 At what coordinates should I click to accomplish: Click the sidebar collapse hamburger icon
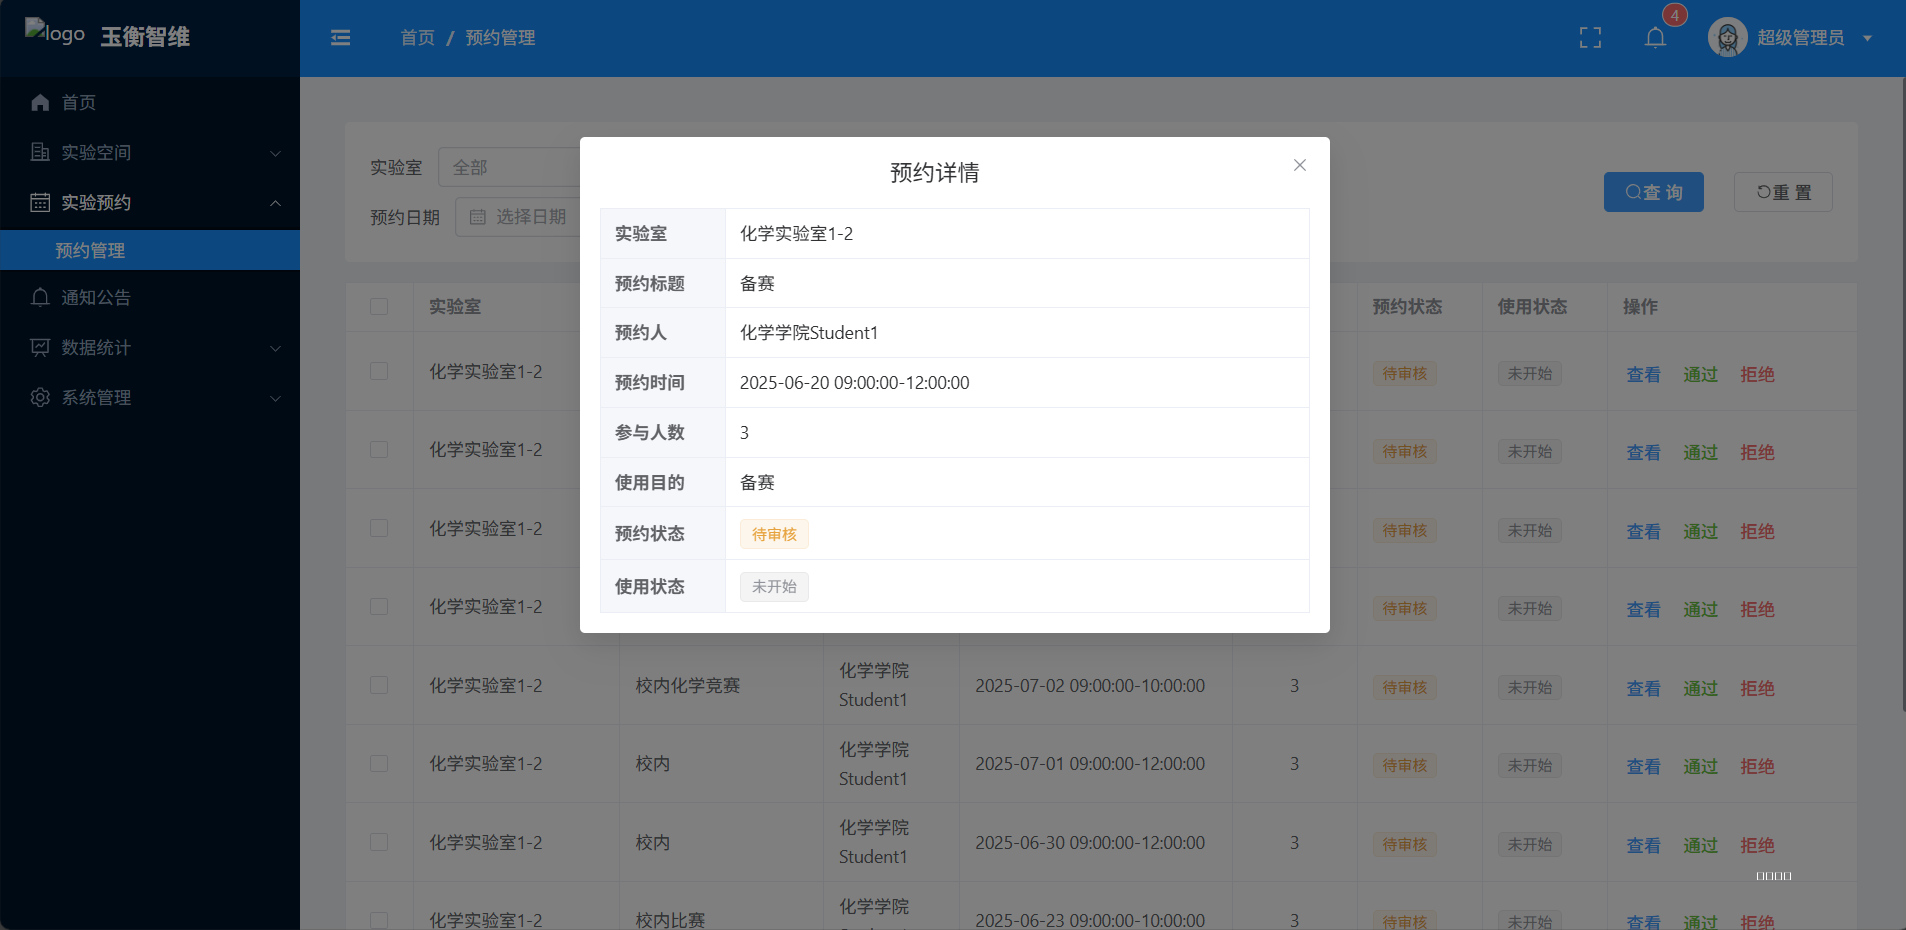point(340,38)
